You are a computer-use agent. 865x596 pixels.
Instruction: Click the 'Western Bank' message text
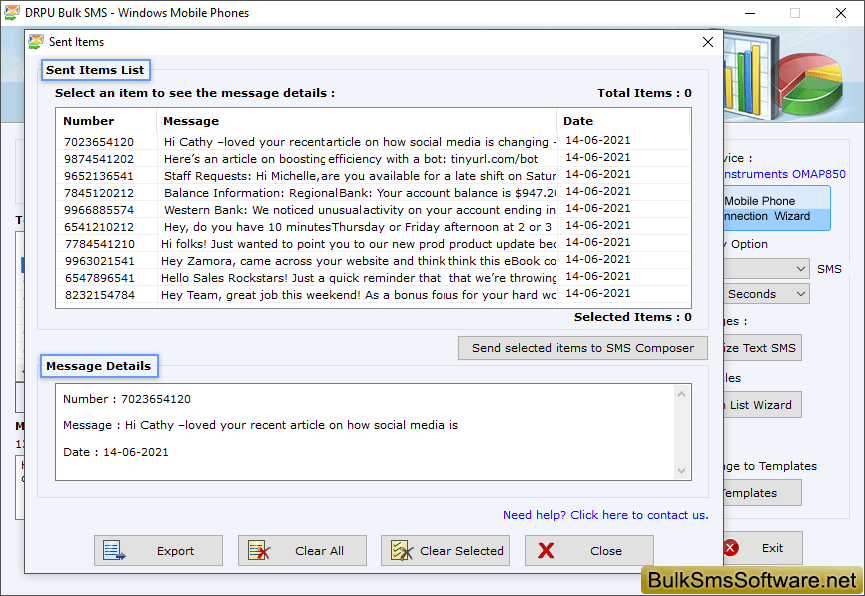[x=359, y=210]
